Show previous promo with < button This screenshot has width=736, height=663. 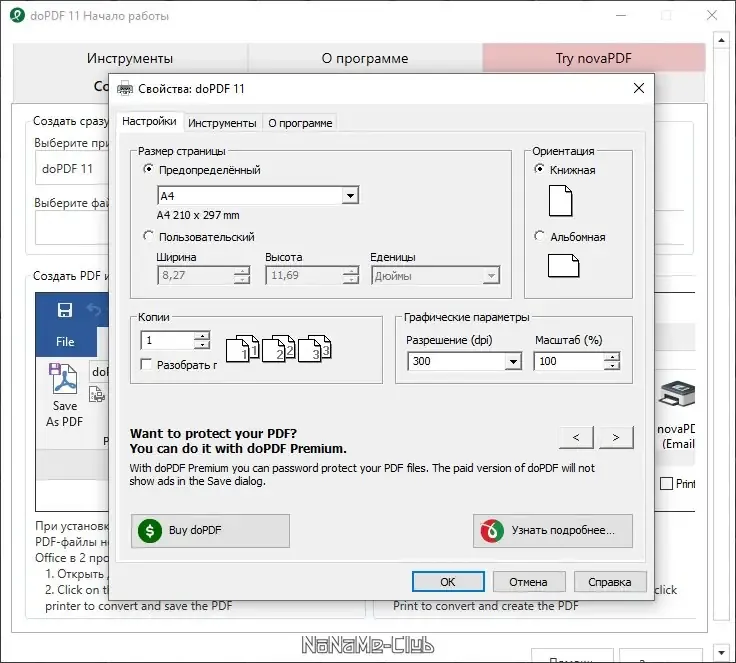click(576, 437)
